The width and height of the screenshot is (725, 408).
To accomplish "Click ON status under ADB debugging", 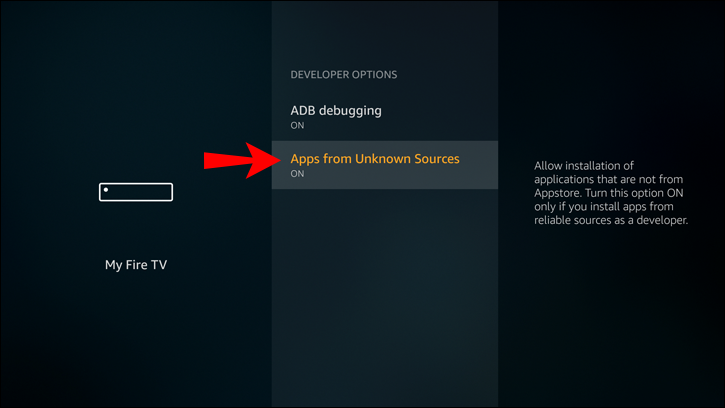I will coord(297,125).
